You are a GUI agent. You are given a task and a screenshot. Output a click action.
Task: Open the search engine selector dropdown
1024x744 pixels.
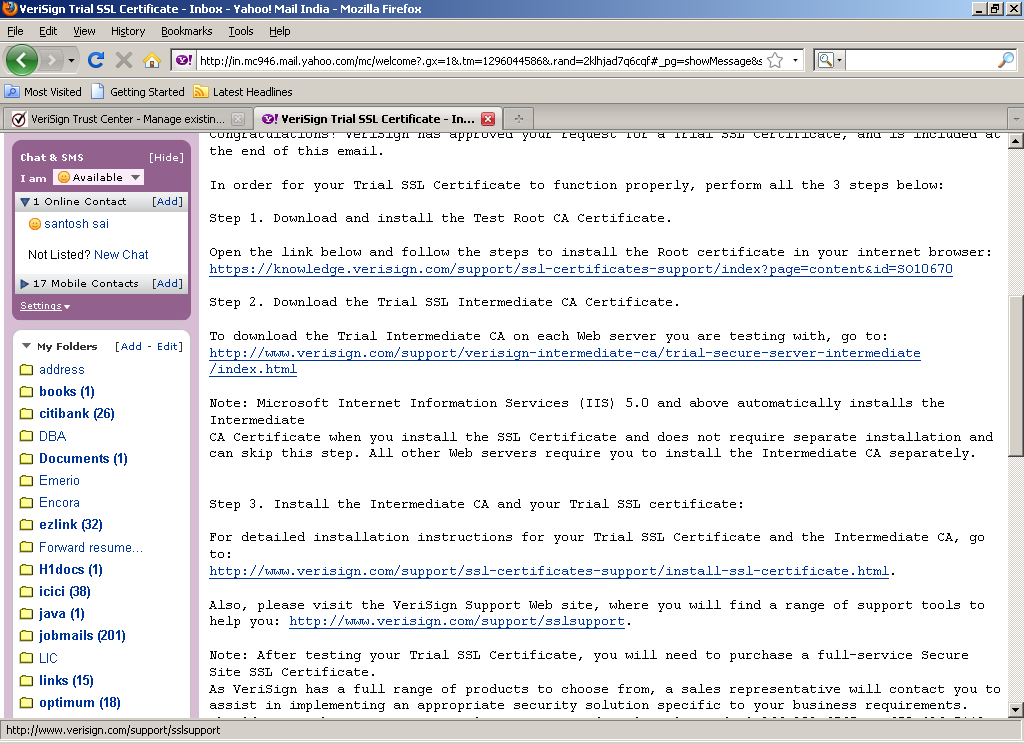coord(830,61)
